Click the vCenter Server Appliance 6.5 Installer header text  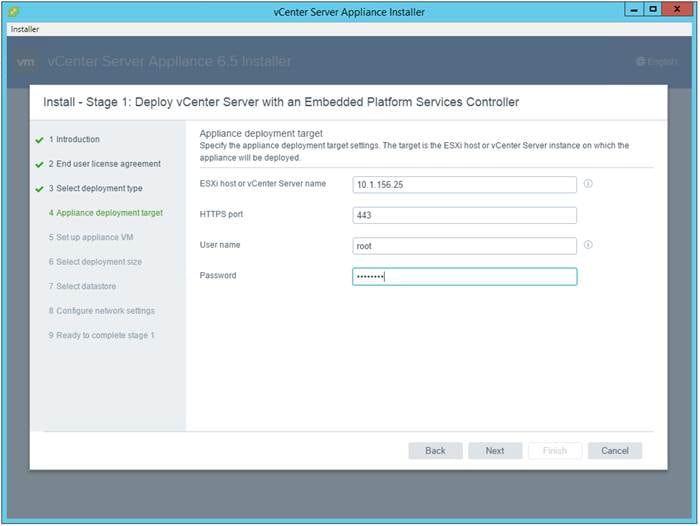169,61
